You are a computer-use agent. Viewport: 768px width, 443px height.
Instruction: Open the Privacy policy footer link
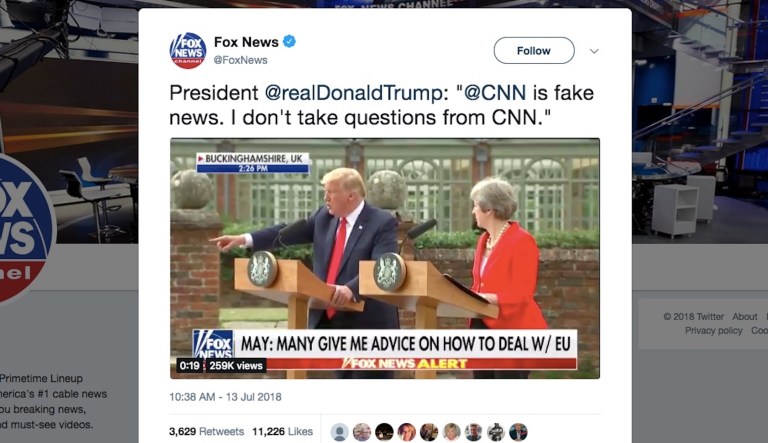point(714,330)
